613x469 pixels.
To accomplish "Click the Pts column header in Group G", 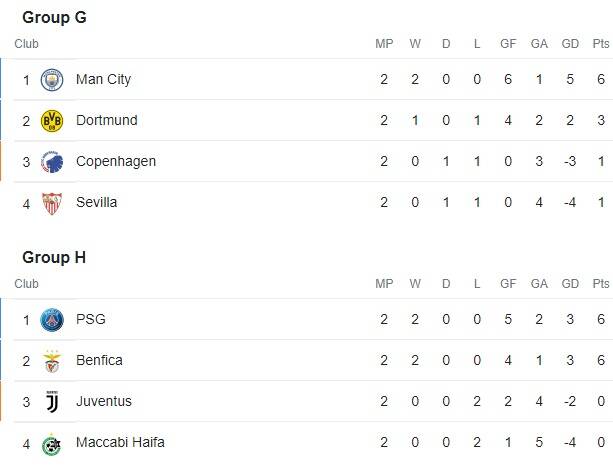I will (600, 44).
